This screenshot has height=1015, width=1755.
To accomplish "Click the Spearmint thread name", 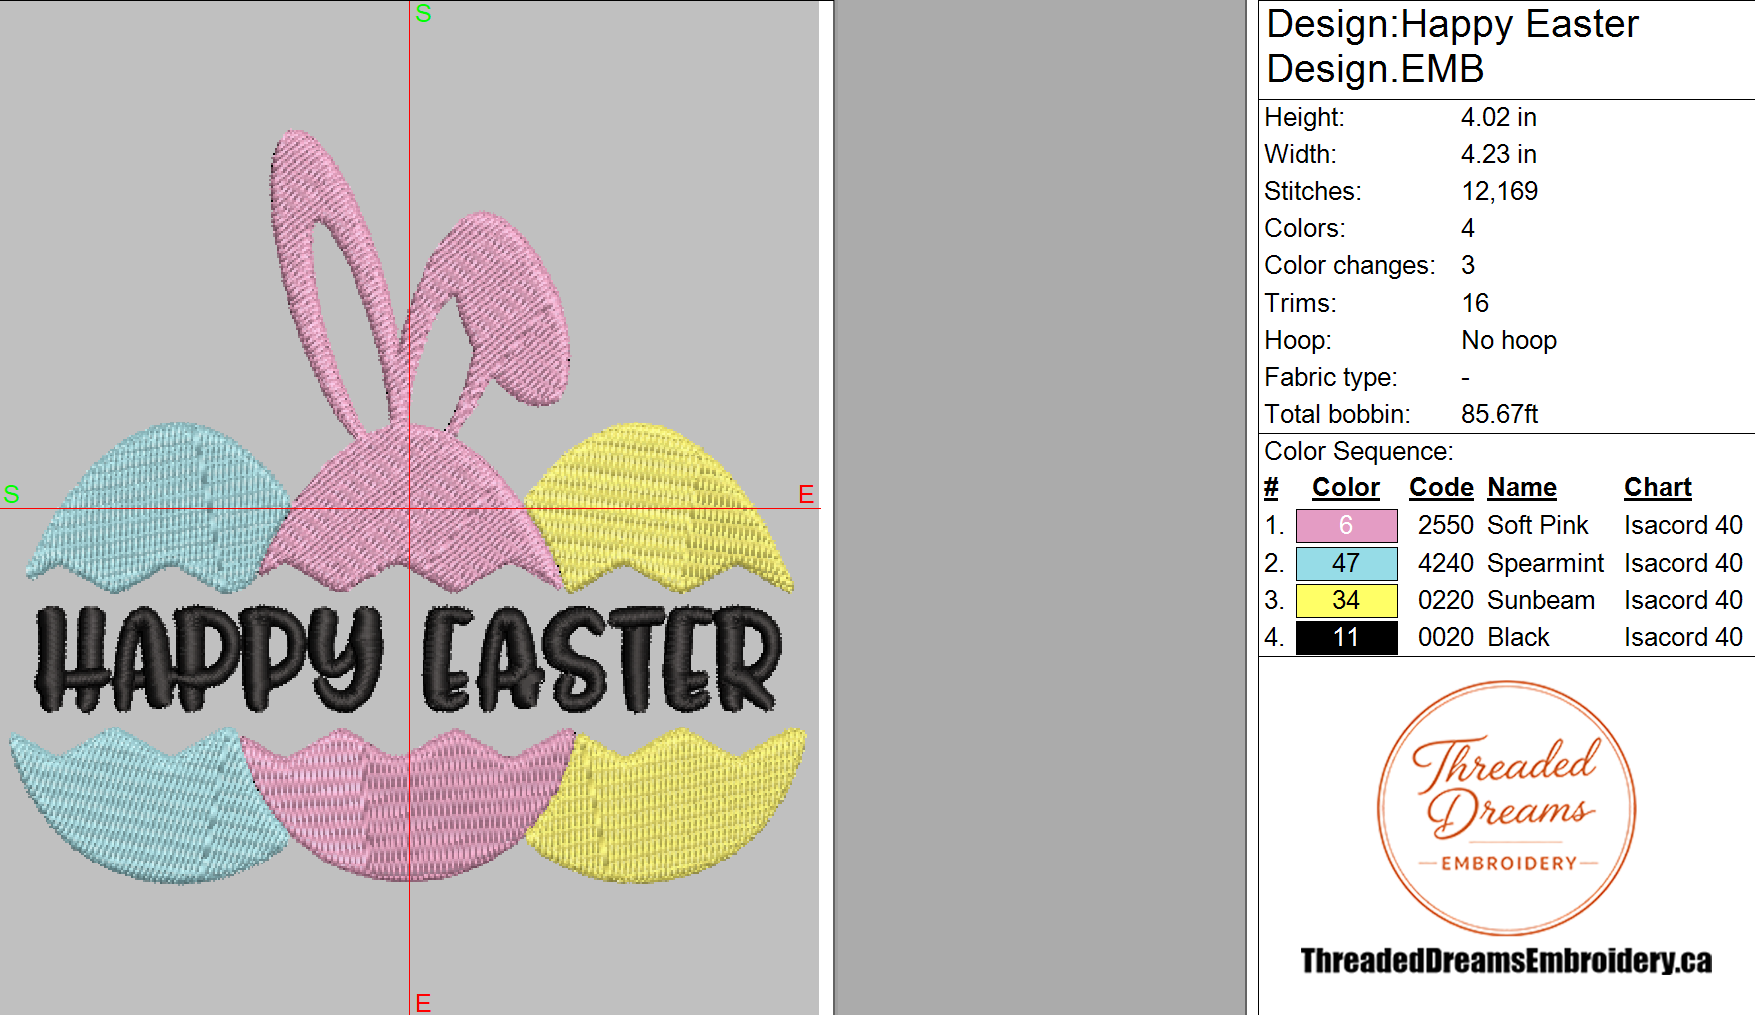I will [x=1545, y=563].
